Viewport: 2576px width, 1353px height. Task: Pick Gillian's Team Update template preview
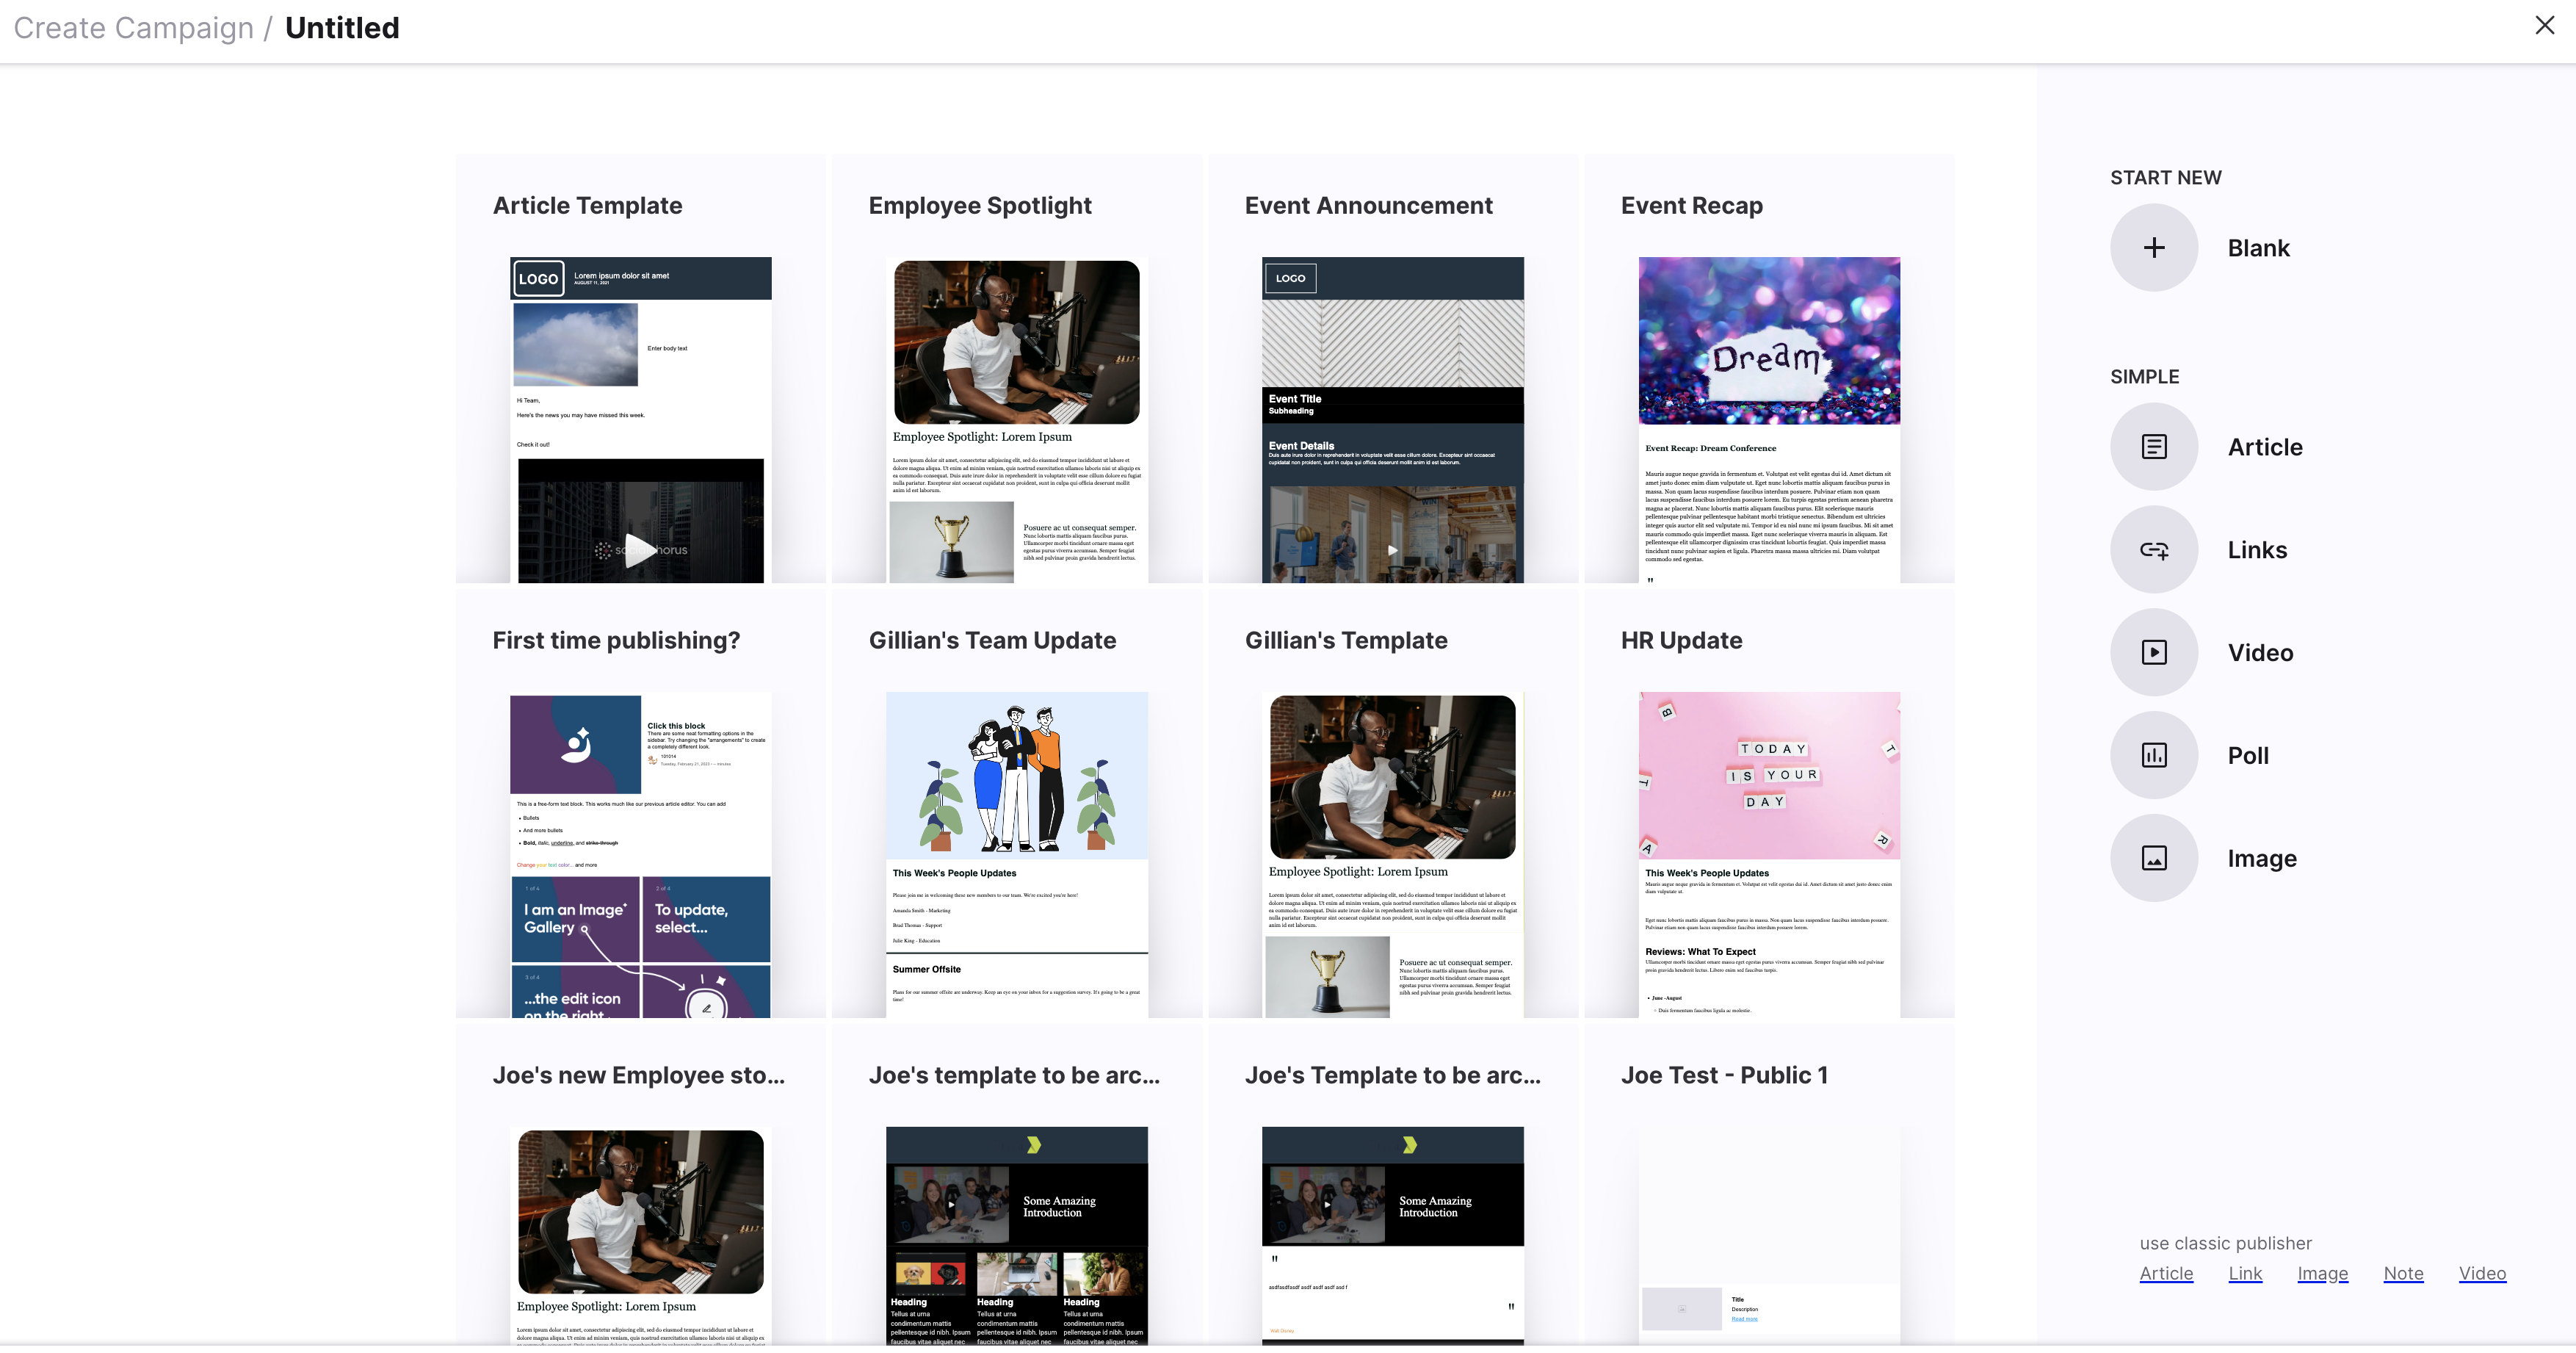coord(1016,855)
